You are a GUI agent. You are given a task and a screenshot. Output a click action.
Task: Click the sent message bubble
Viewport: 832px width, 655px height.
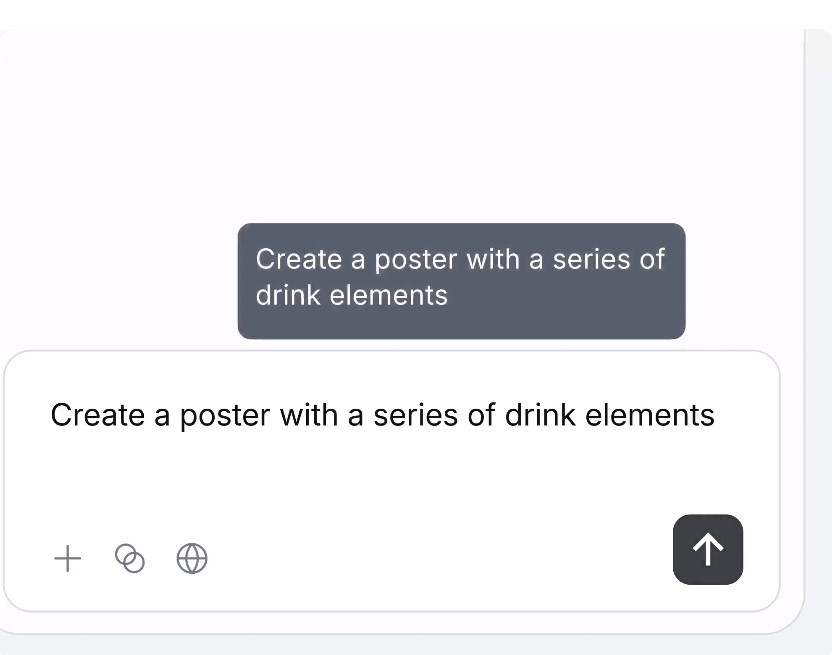coord(461,280)
